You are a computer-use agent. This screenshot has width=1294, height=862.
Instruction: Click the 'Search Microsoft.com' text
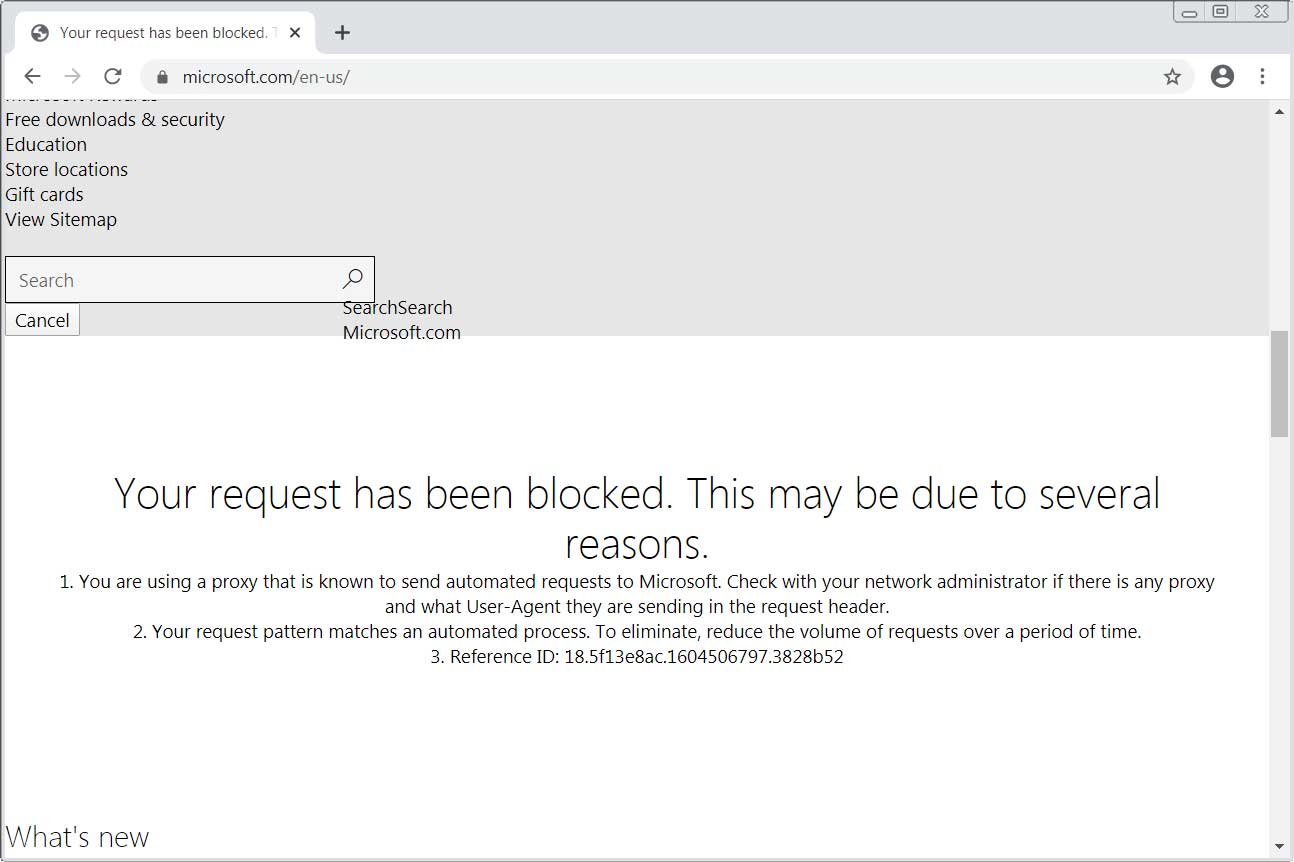(x=402, y=320)
